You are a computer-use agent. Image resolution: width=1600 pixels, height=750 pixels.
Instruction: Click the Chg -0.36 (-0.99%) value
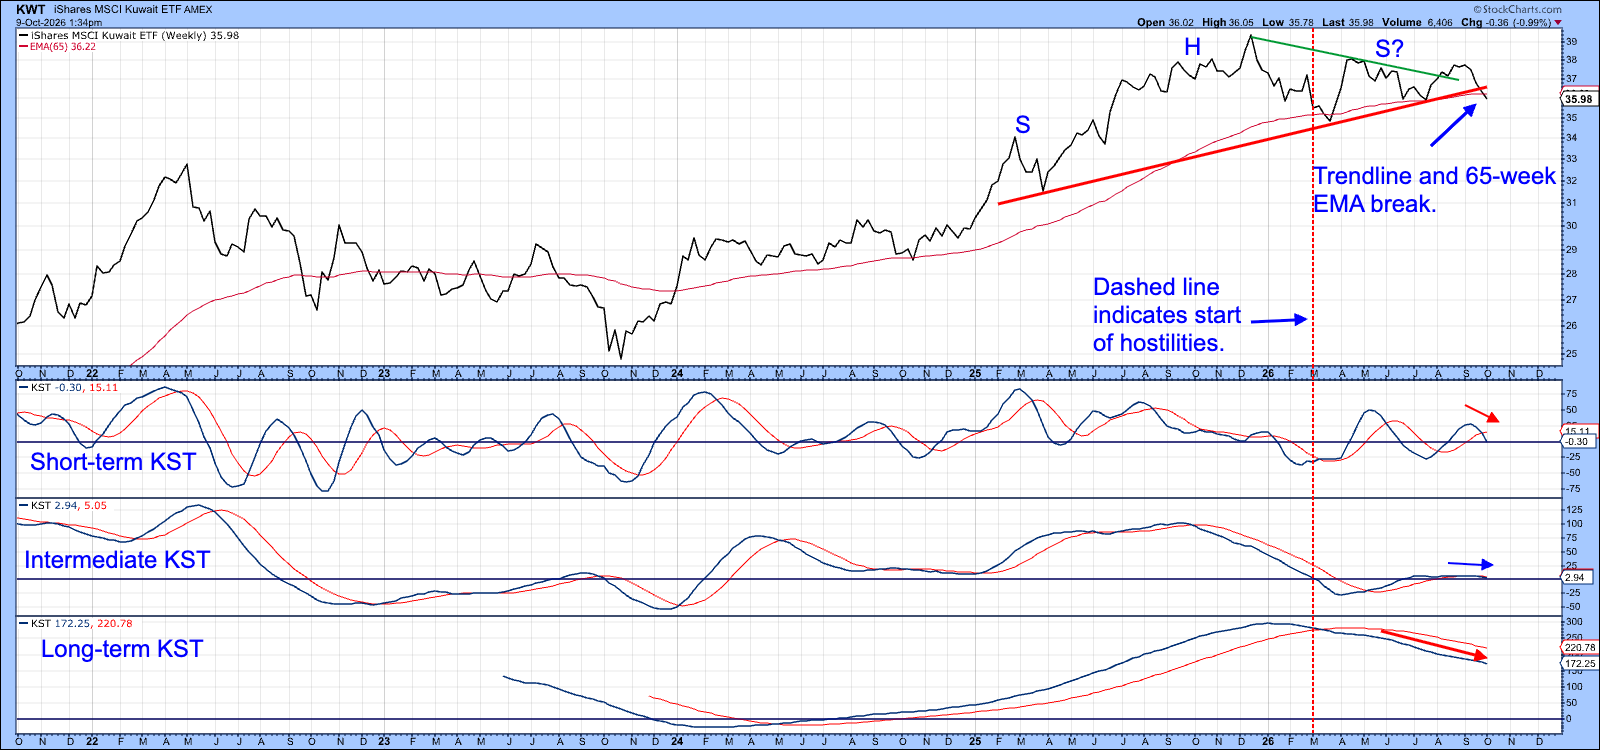(x=1506, y=22)
